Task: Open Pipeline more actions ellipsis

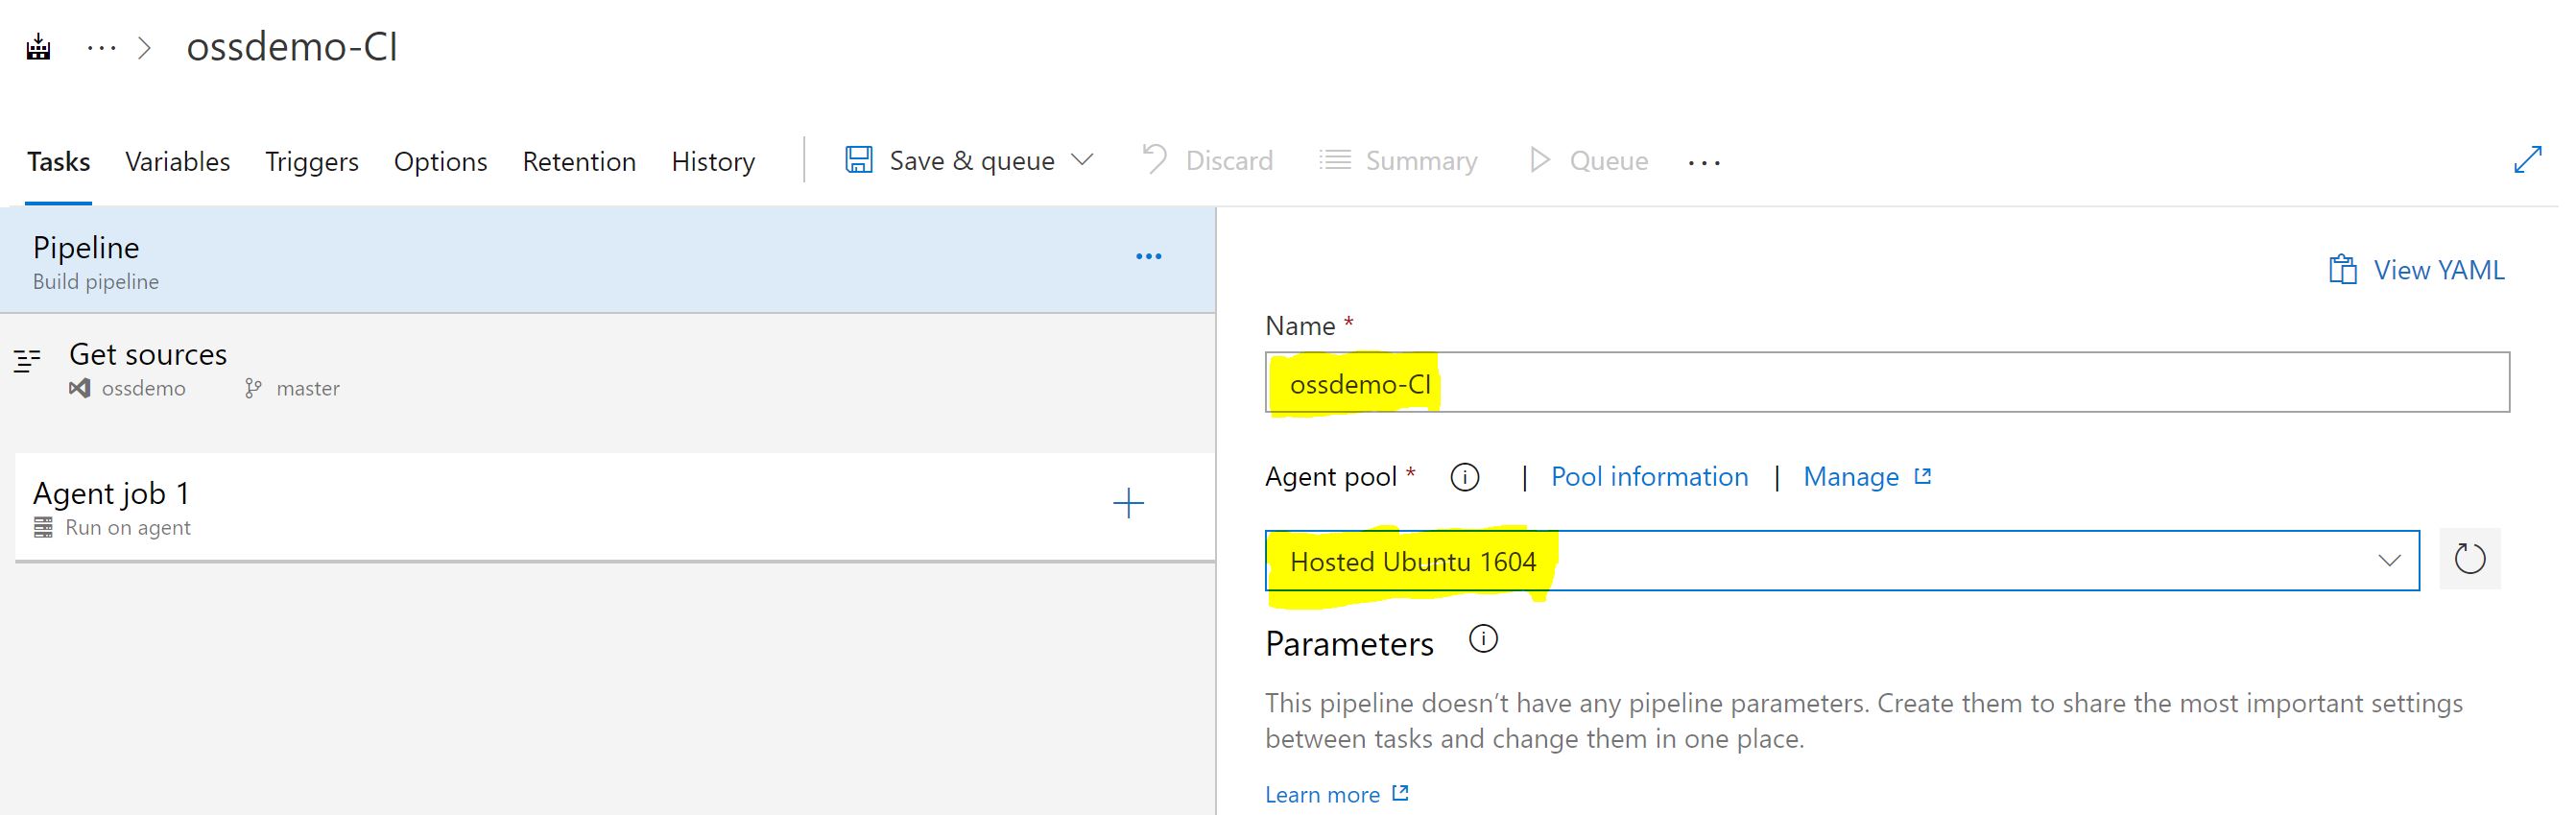Action: tap(1148, 257)
